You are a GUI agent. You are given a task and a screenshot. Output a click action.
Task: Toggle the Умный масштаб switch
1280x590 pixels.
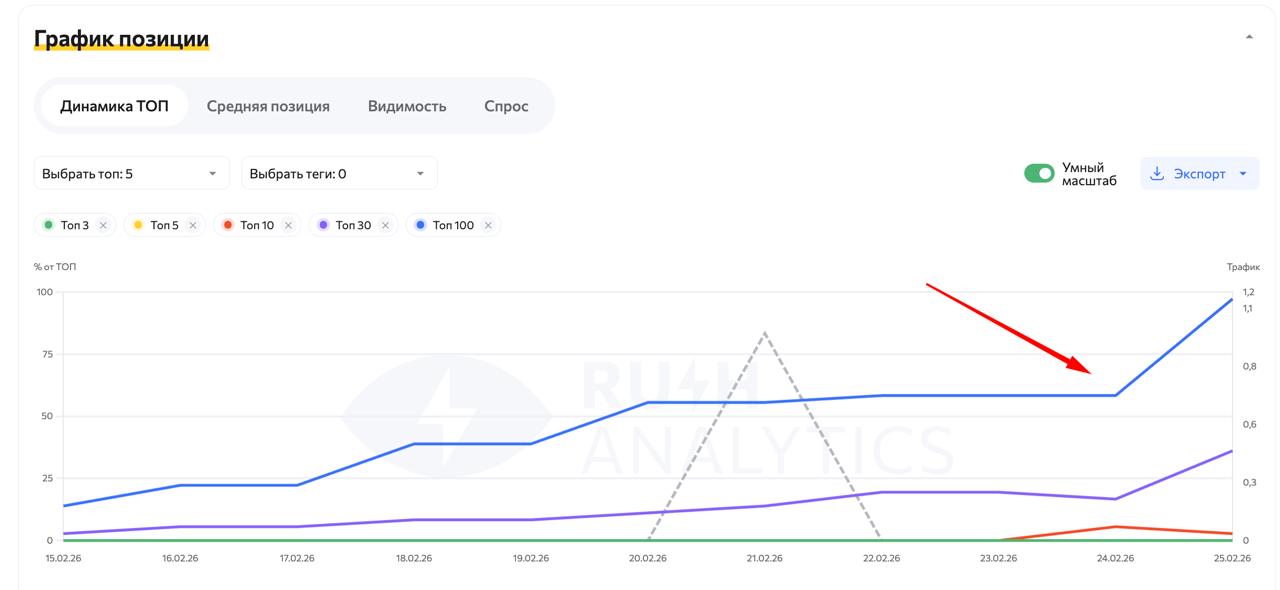point(1039,174)
